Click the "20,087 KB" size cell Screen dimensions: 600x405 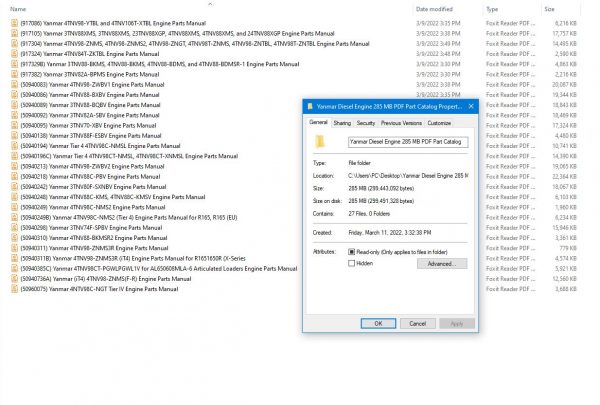click(x=565, y=85)
